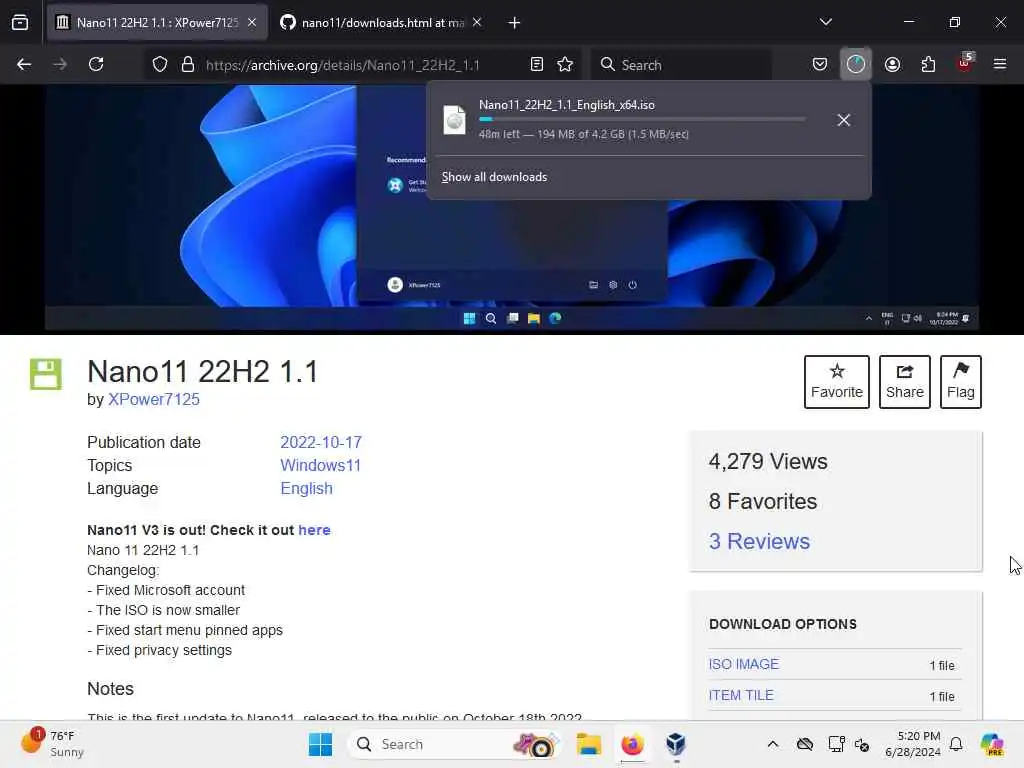Open the ITEM TILE download option
The width and height of the screenshot is (1024, 768).
pyautogui.click(x=741, y=696)
